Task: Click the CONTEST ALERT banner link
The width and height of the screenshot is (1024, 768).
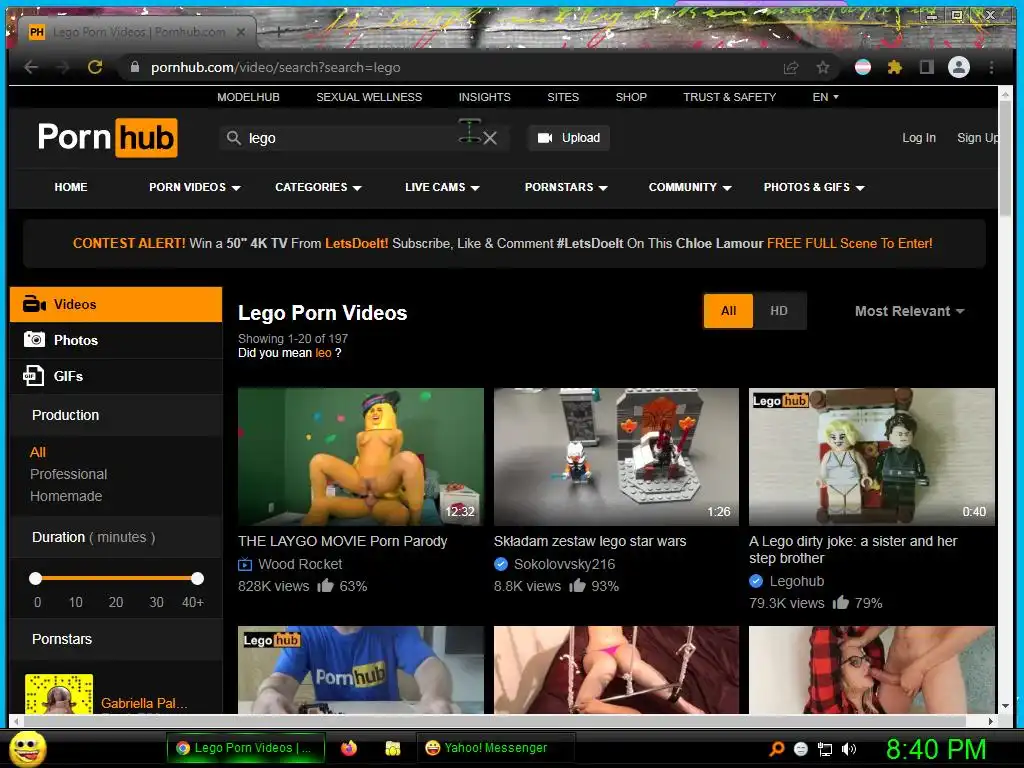Action: tap(503, 244)
